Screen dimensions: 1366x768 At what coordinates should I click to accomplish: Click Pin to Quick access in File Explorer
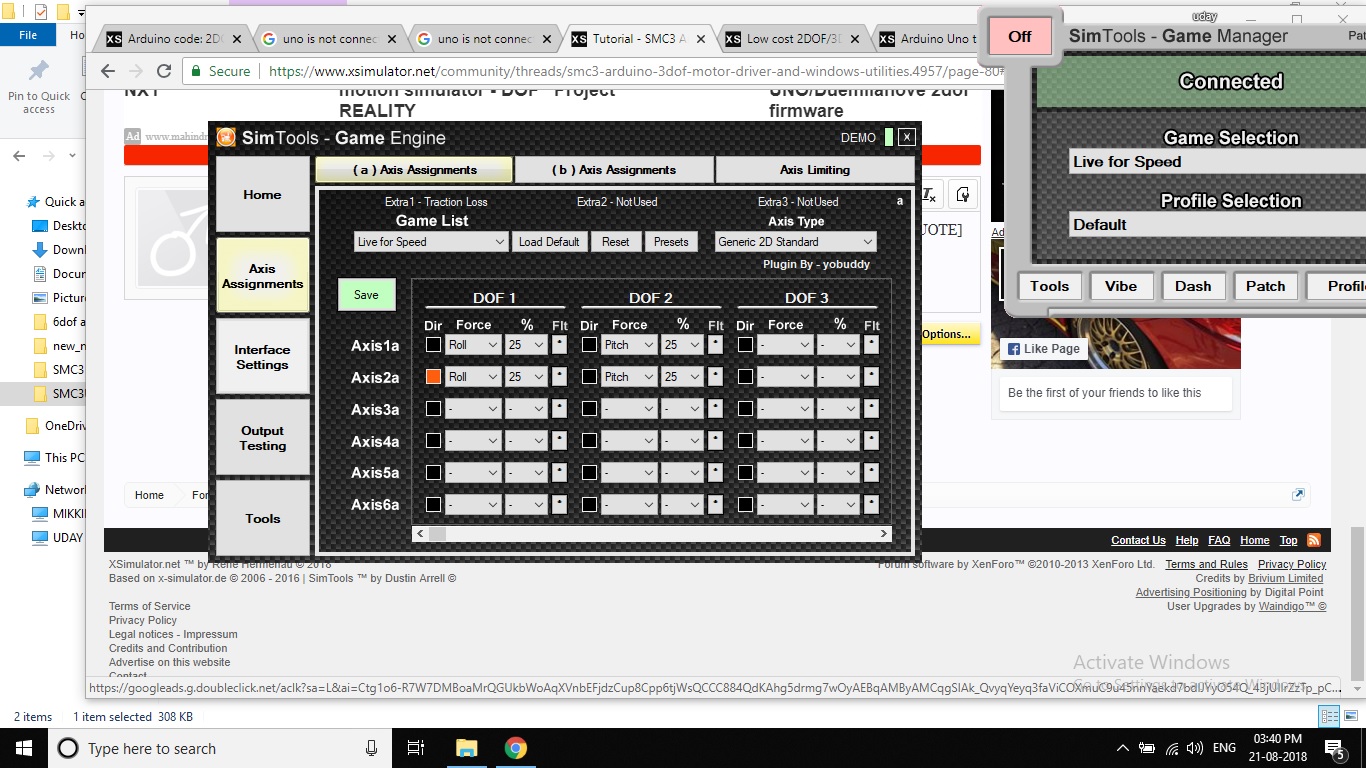point(39,87)
